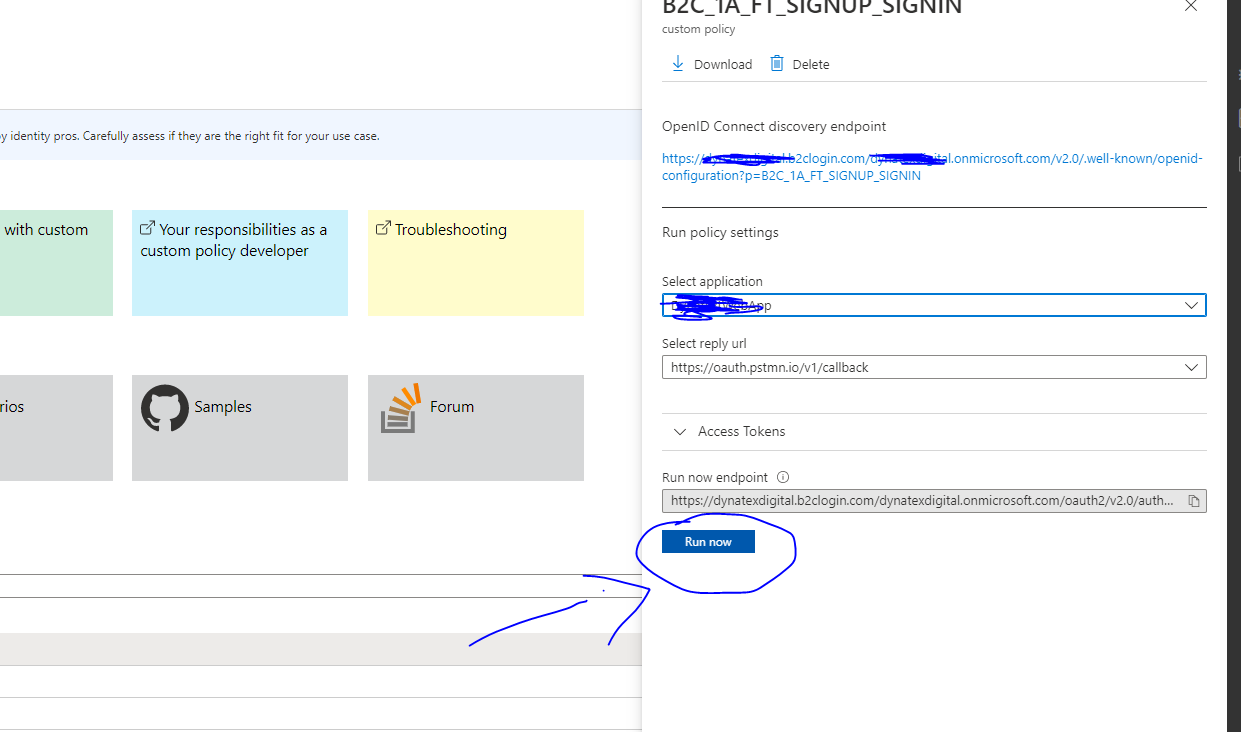Click the Download arrow icon
Viewport: 1241px width, 732px height.
(677, 64)
